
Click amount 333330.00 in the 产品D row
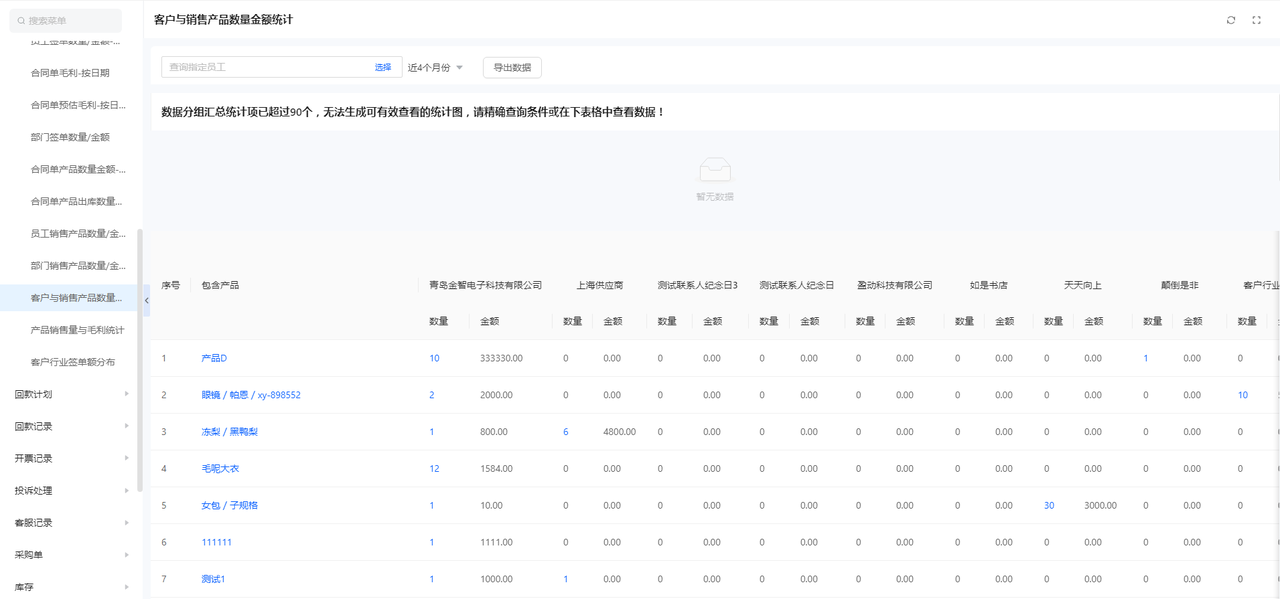501,358
